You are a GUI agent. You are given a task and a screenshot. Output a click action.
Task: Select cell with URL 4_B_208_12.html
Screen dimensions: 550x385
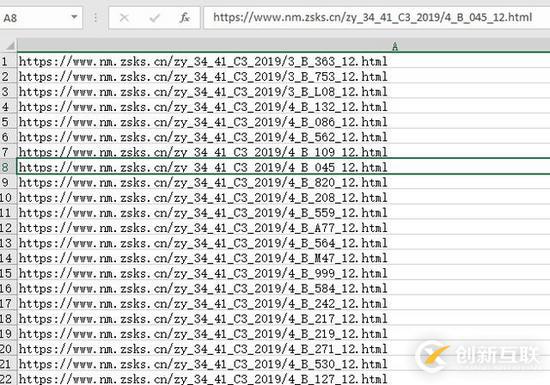(x=283, y=197)
